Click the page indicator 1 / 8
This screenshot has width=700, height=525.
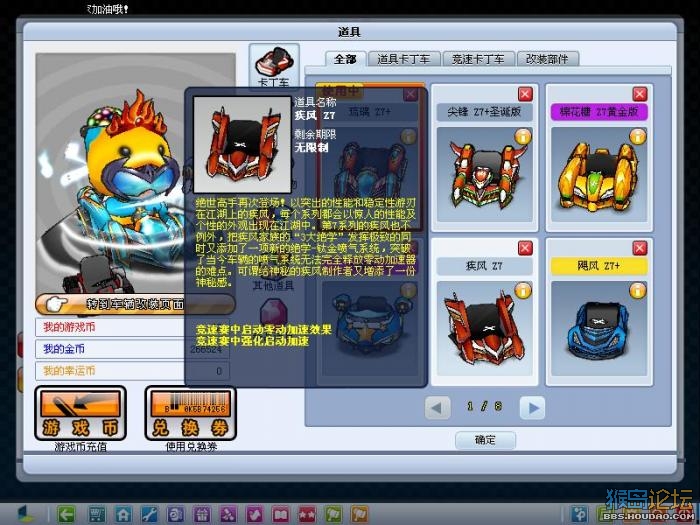point(484,406)
